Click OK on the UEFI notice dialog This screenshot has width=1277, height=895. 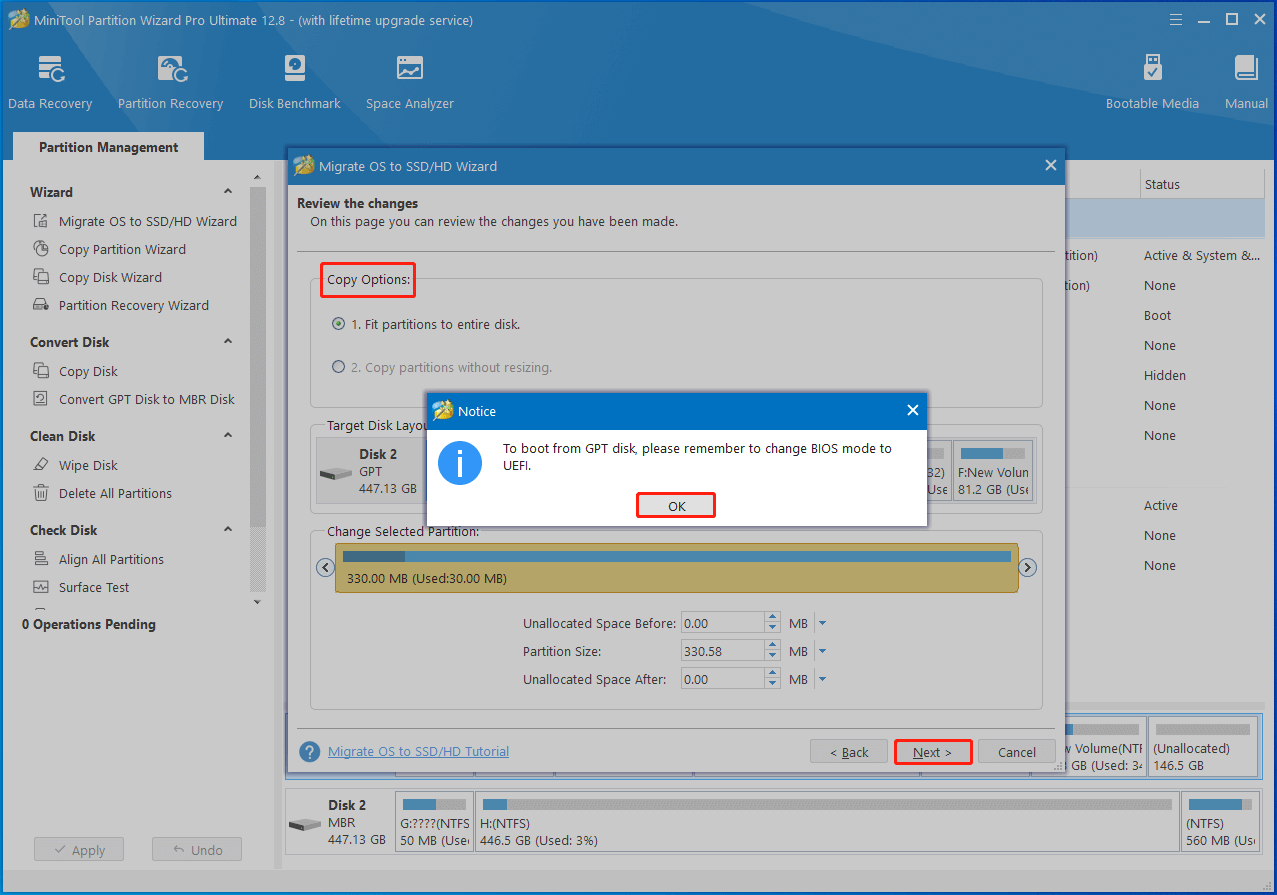675,505
